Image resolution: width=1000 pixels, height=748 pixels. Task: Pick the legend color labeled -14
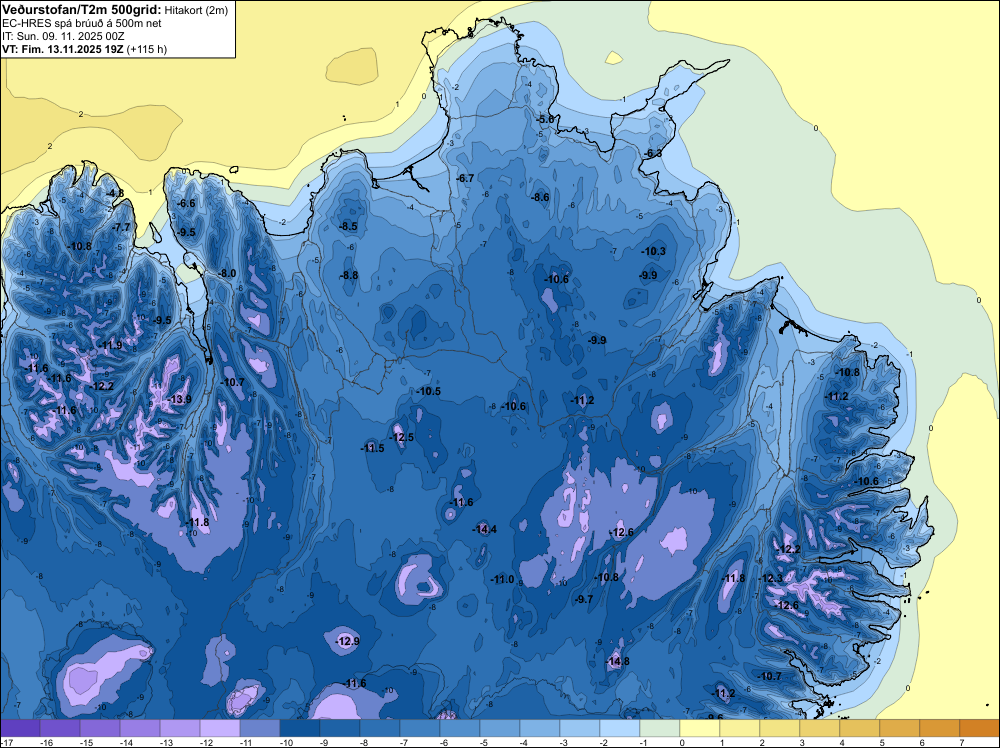[x=140, y=728]
